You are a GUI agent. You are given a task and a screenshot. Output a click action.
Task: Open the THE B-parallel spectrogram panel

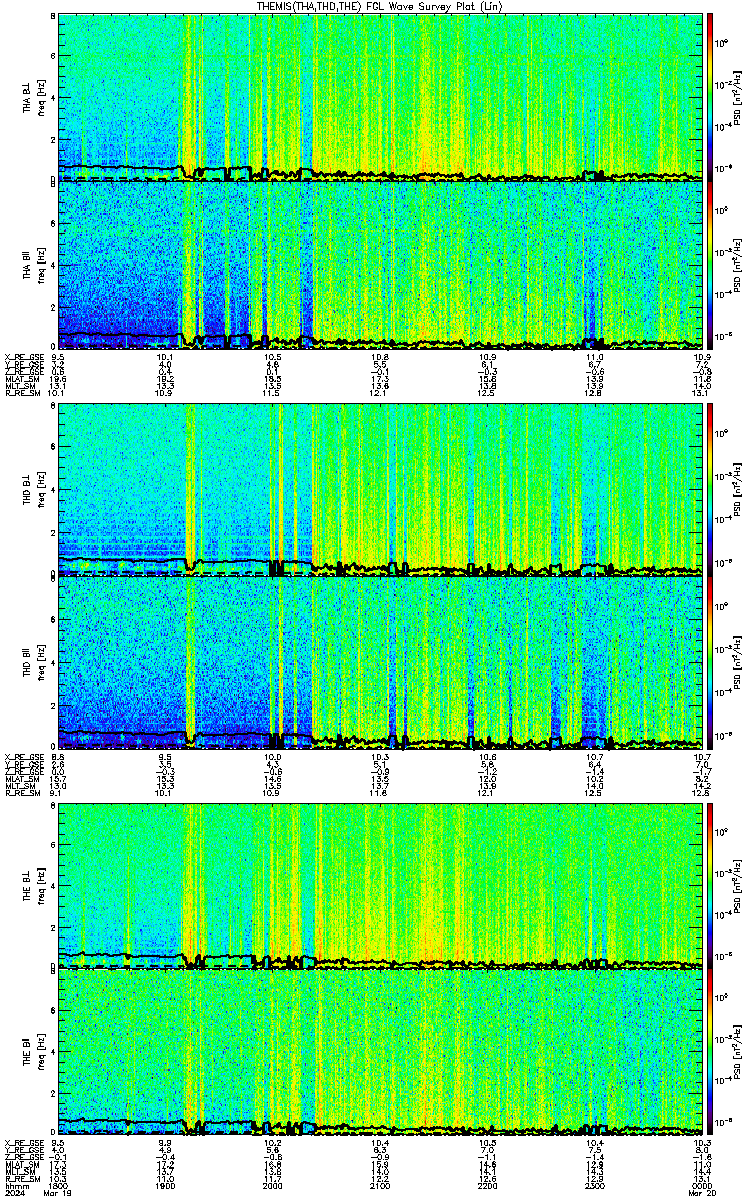pyautogui.click(x=380, y=1053)
